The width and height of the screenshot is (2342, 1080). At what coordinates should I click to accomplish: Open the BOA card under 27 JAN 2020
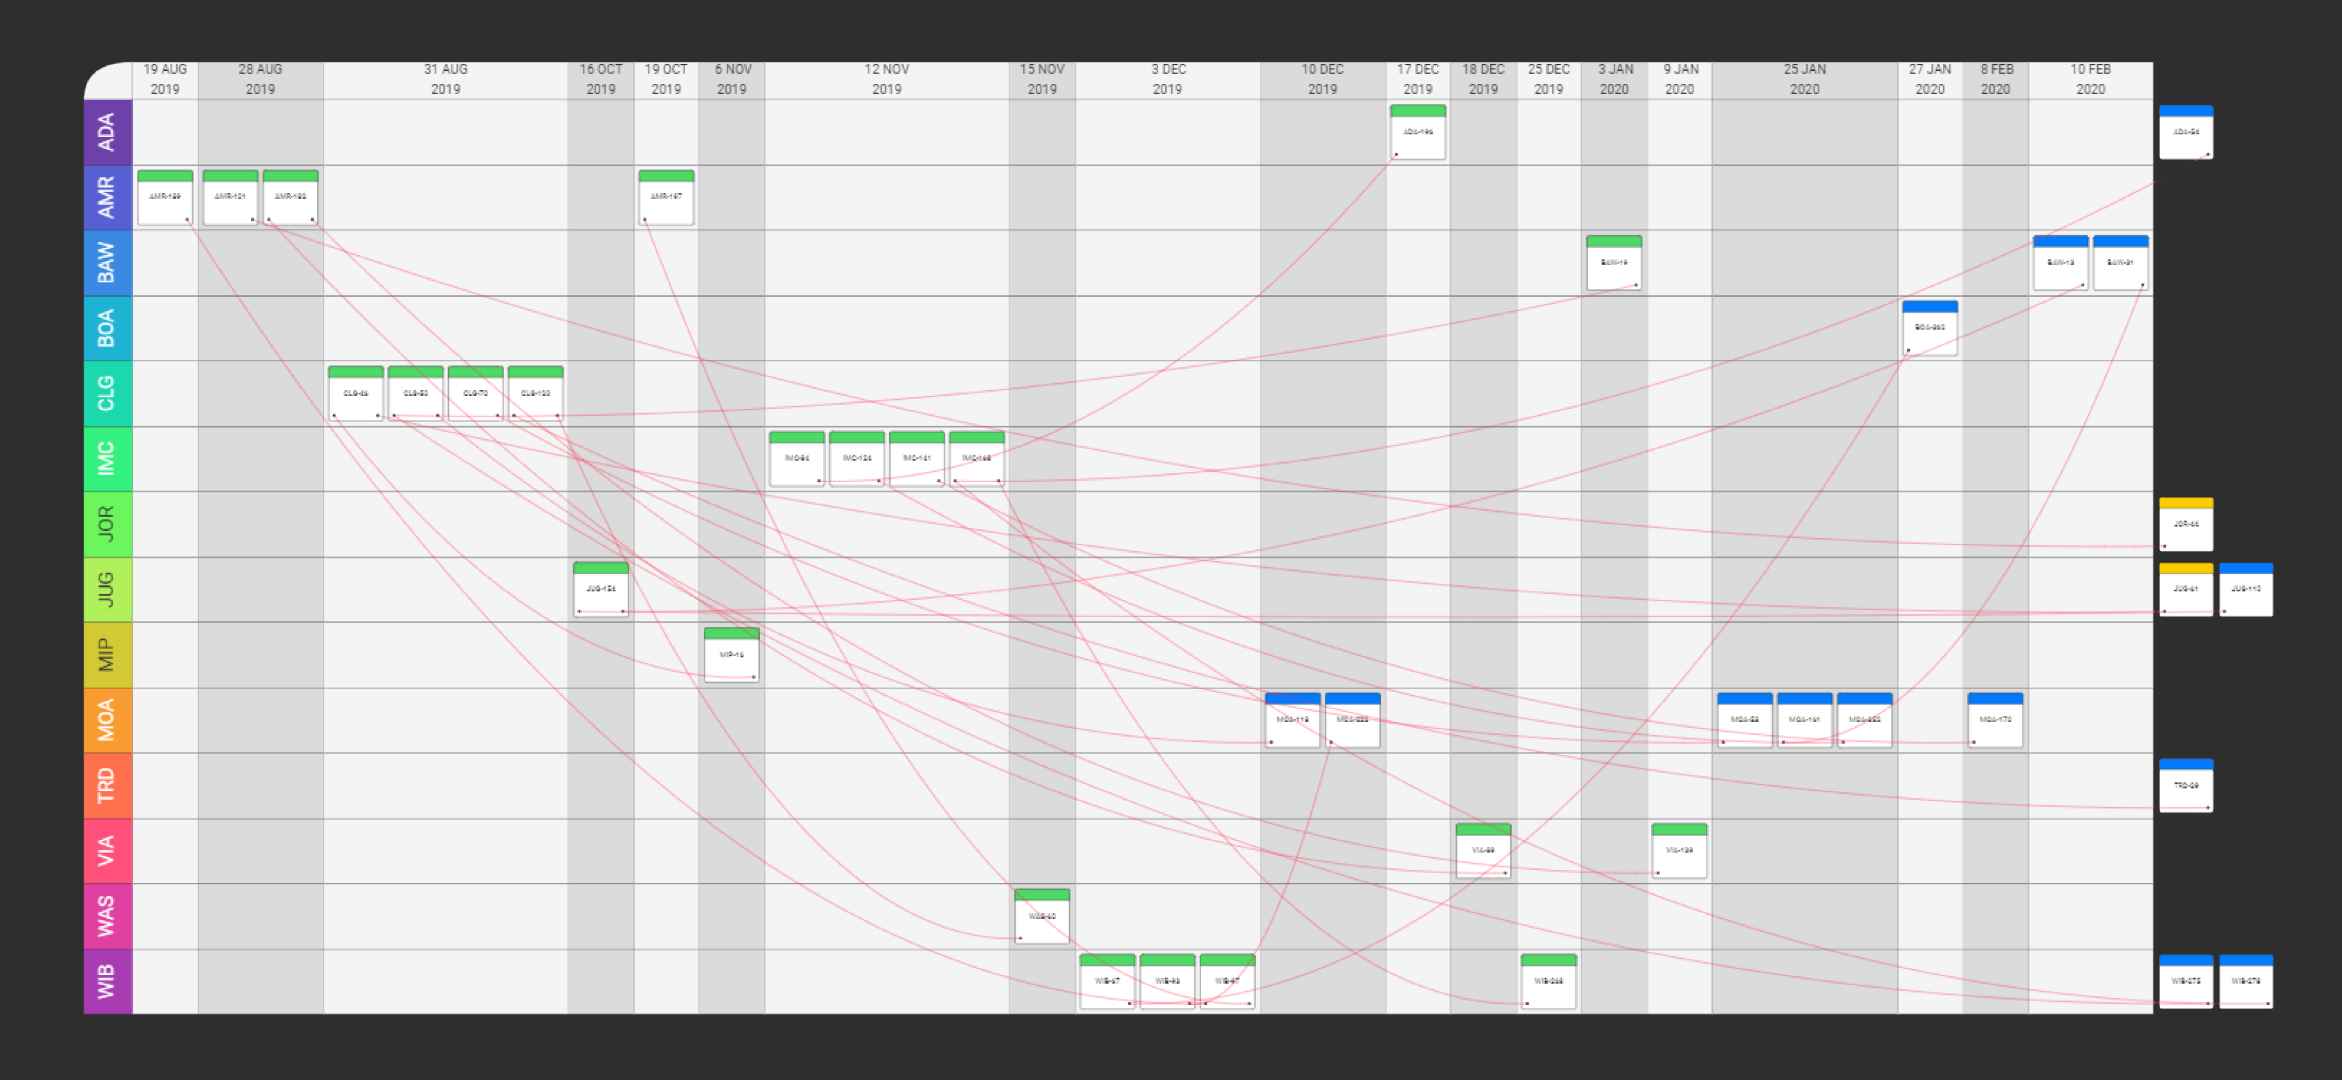[x=1930, y=328]
